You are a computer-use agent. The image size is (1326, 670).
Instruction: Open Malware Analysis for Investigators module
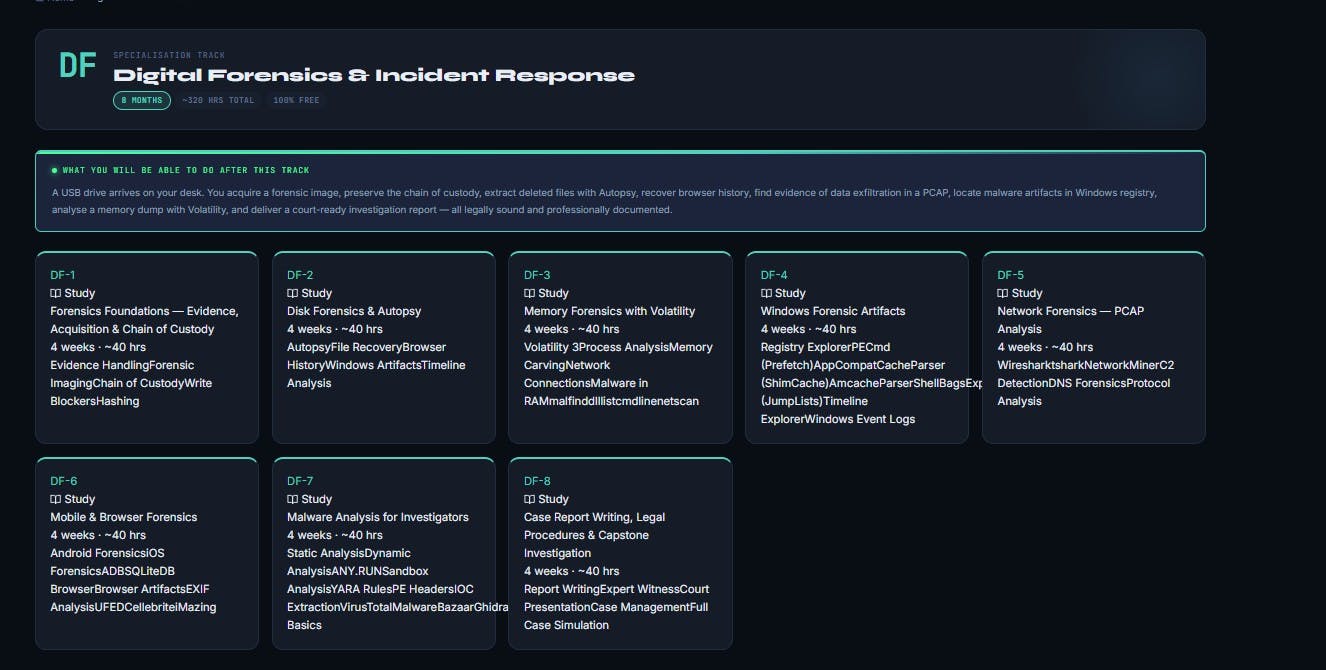click(378, 517)
